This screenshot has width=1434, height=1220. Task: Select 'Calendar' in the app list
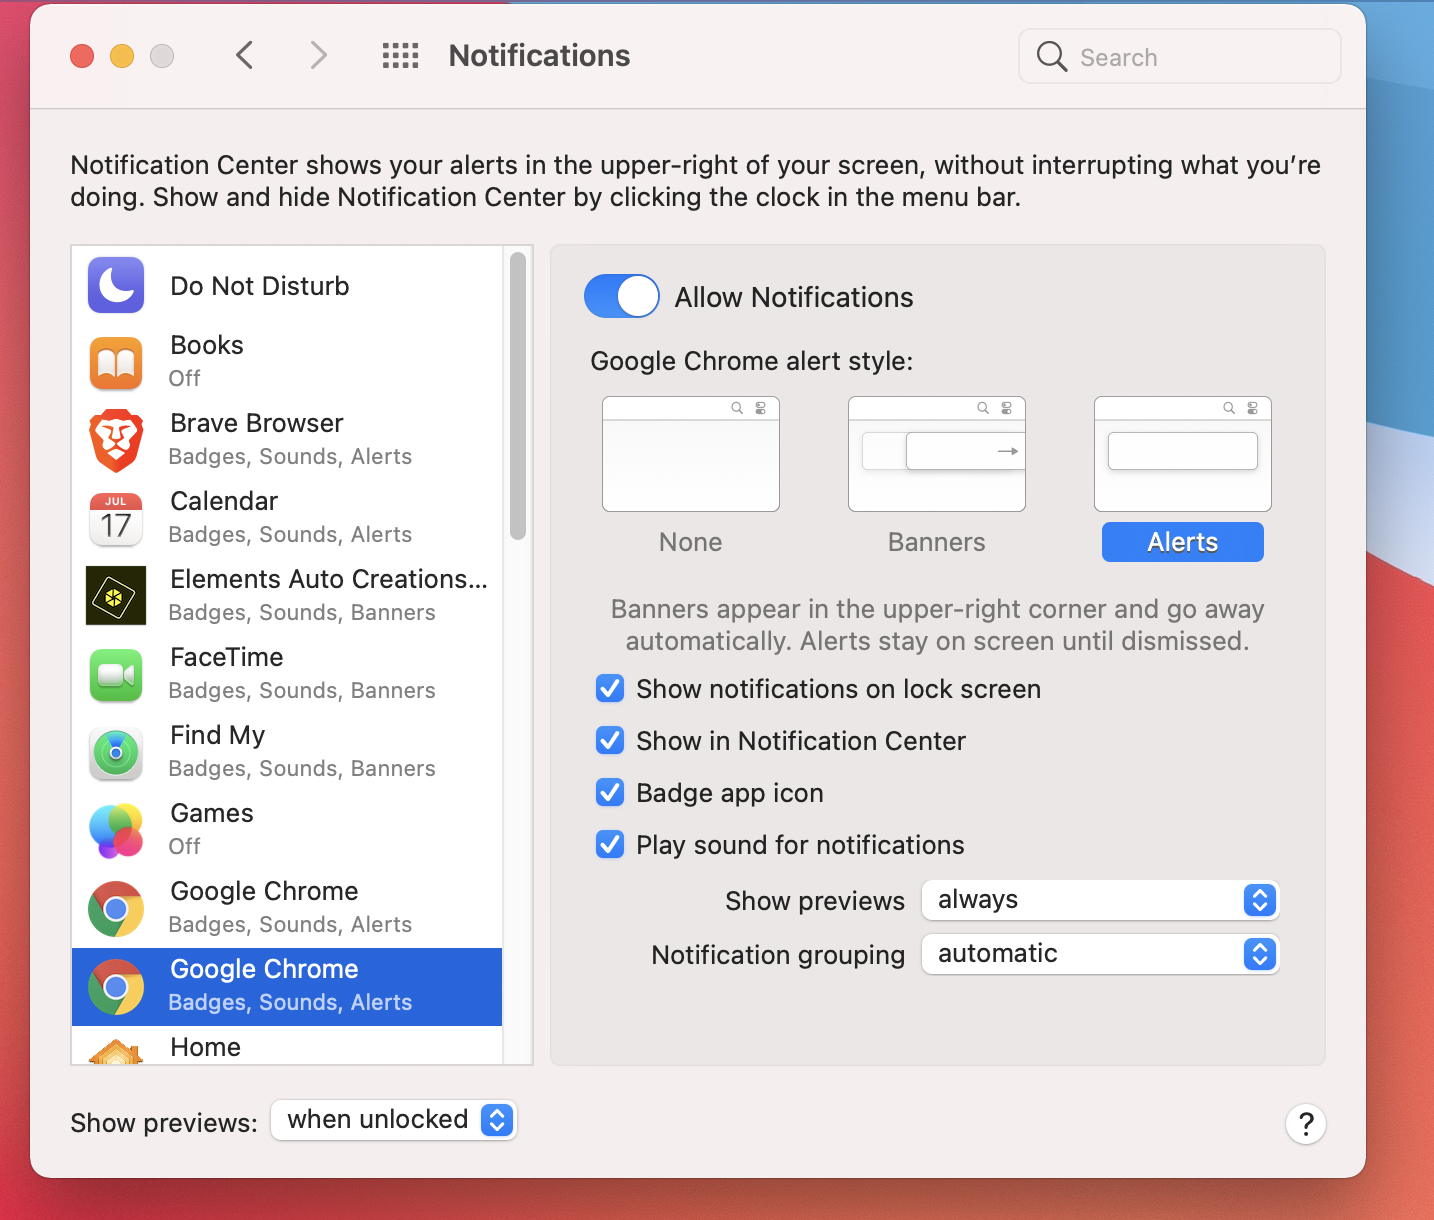point(224,501)
